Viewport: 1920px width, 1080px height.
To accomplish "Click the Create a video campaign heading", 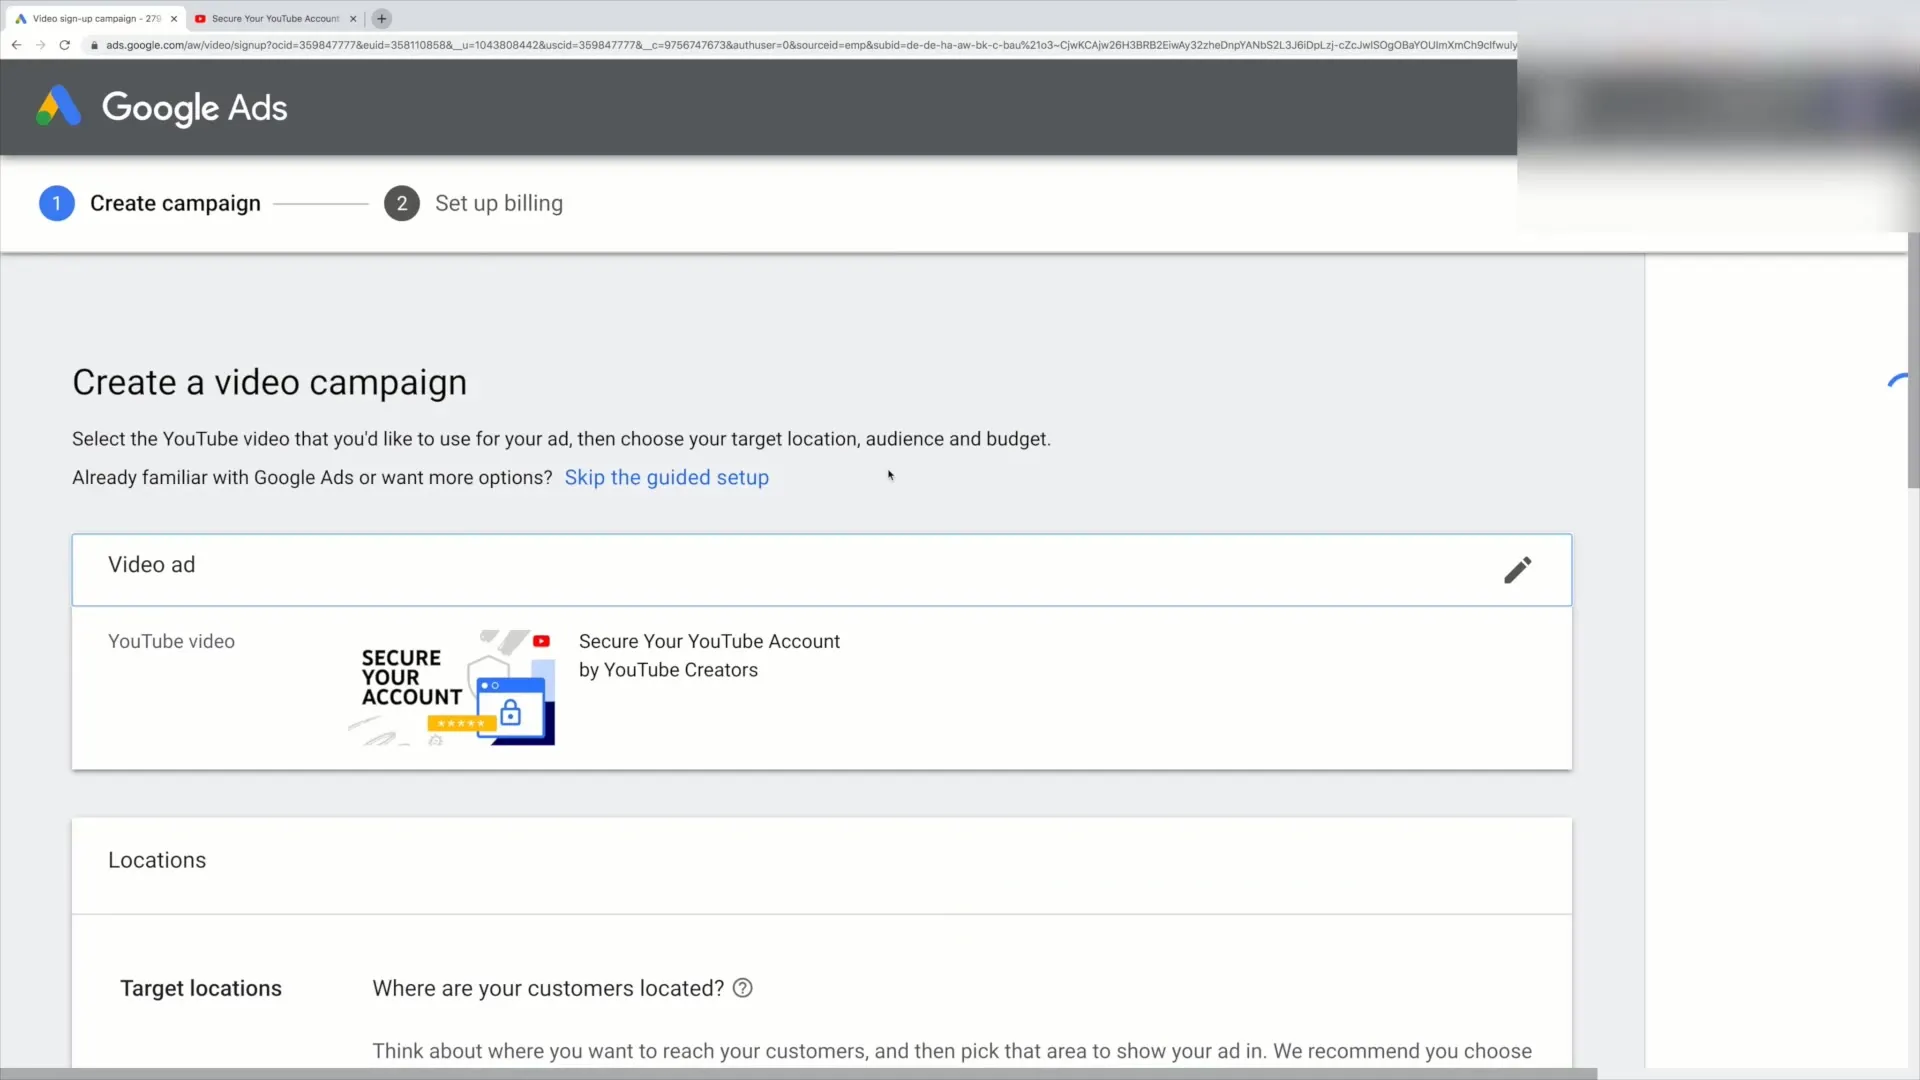I will click(x=269, y=382).
